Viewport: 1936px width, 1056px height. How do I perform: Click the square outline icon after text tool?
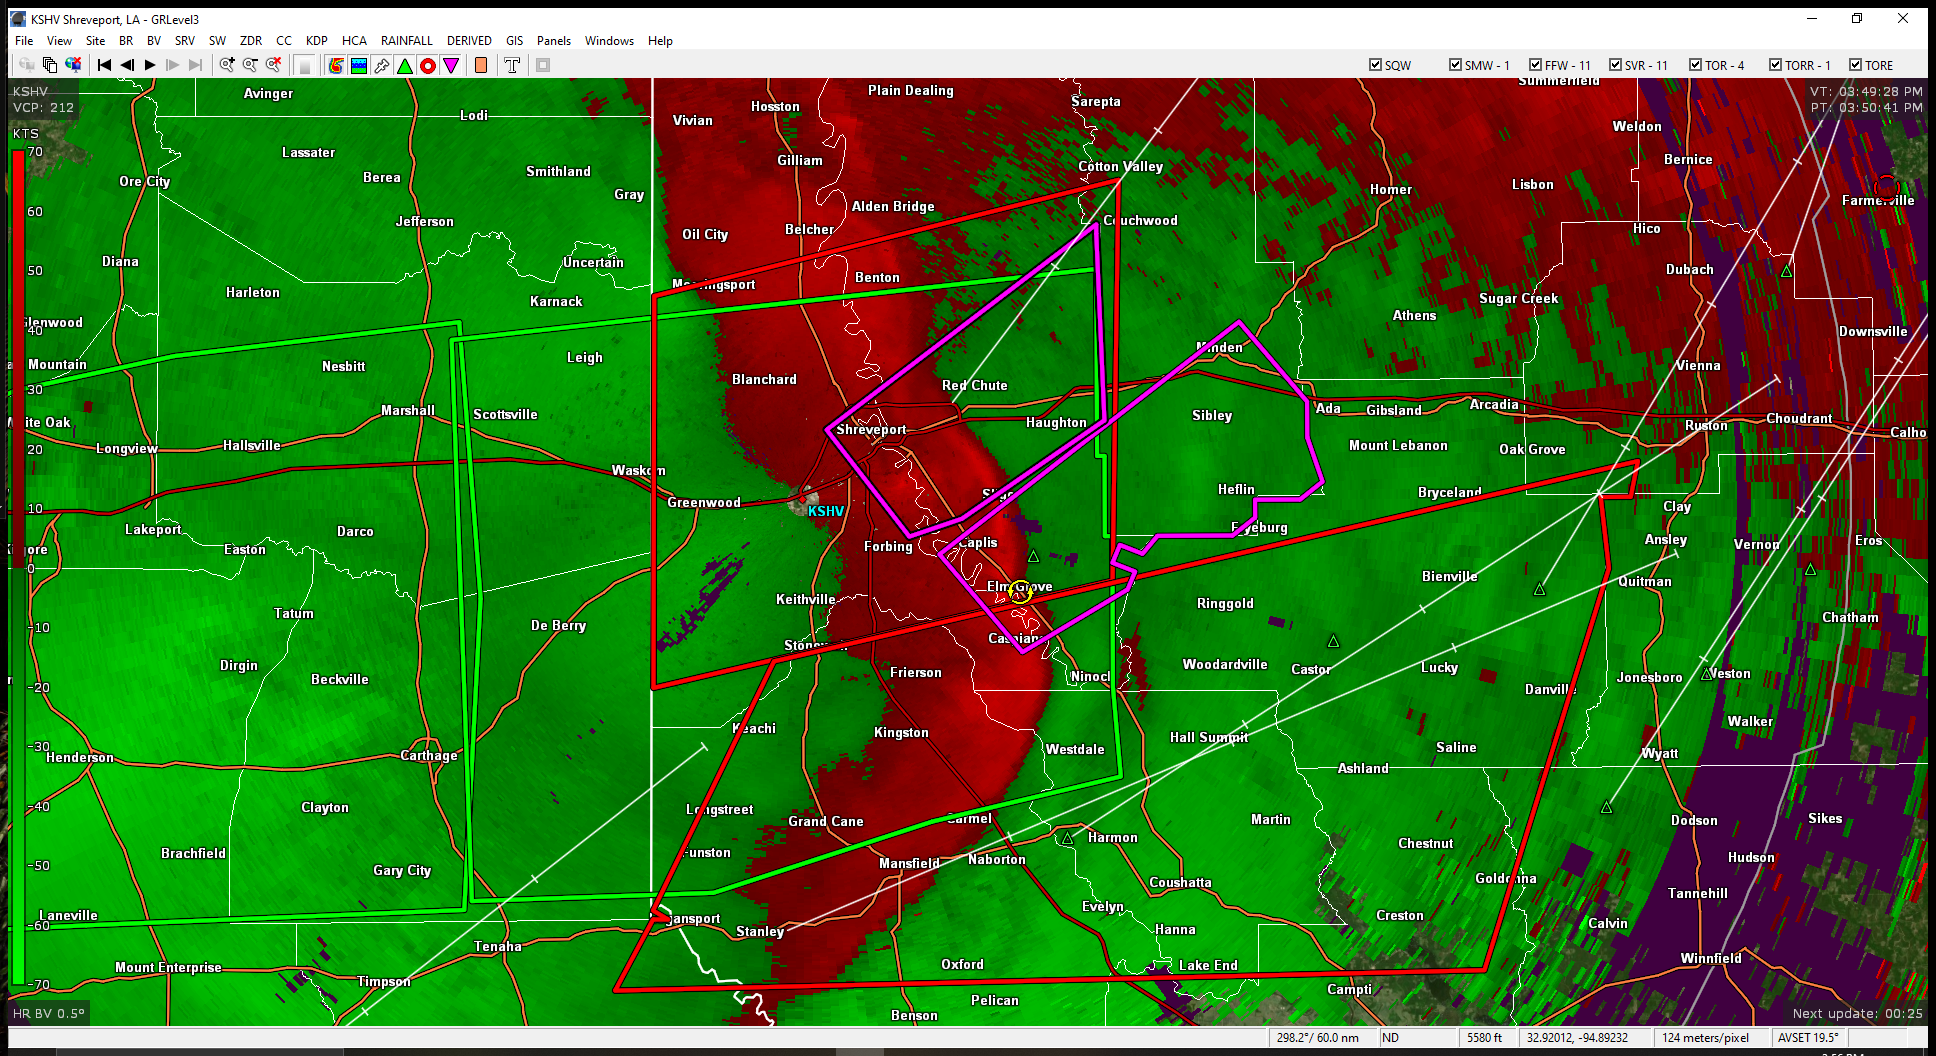pos(543,65)
